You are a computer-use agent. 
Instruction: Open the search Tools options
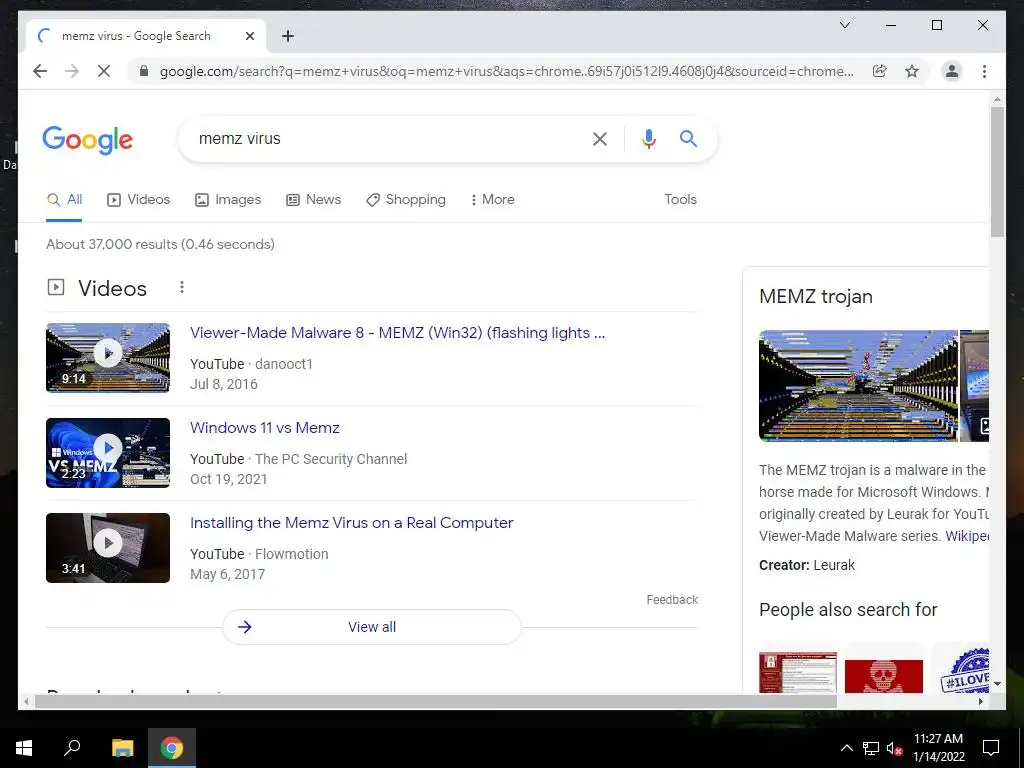(x=680, y=200)
